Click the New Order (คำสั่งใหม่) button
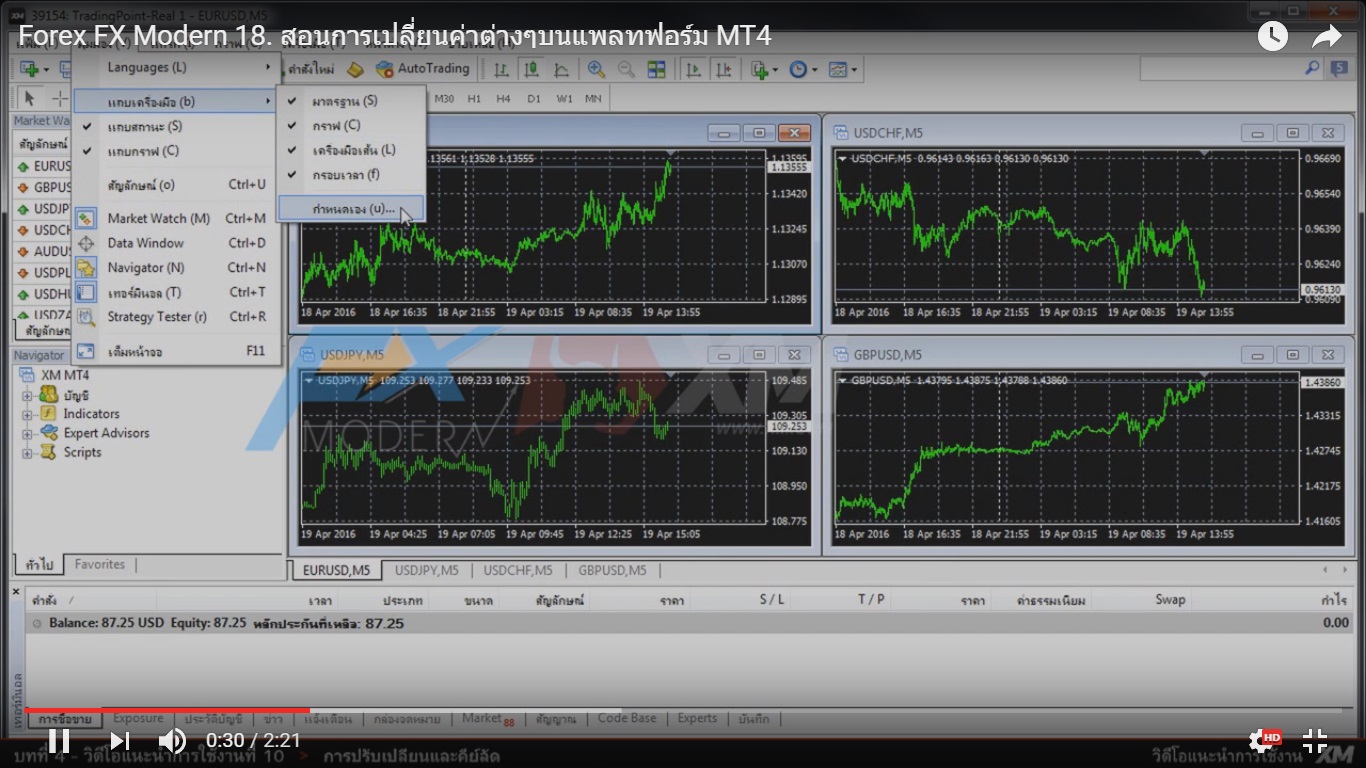Viewport: 1366px width, 768px height. click(x=310, y=69)
